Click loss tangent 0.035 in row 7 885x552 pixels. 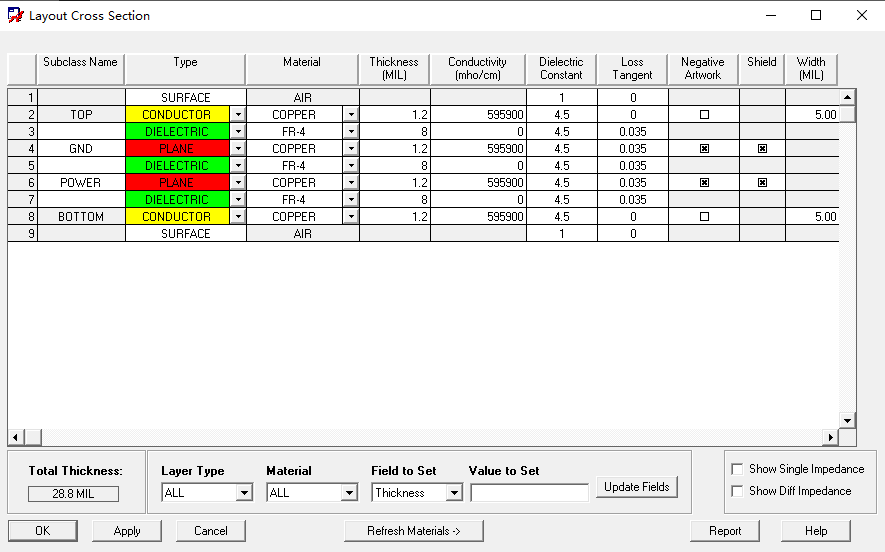633,199
